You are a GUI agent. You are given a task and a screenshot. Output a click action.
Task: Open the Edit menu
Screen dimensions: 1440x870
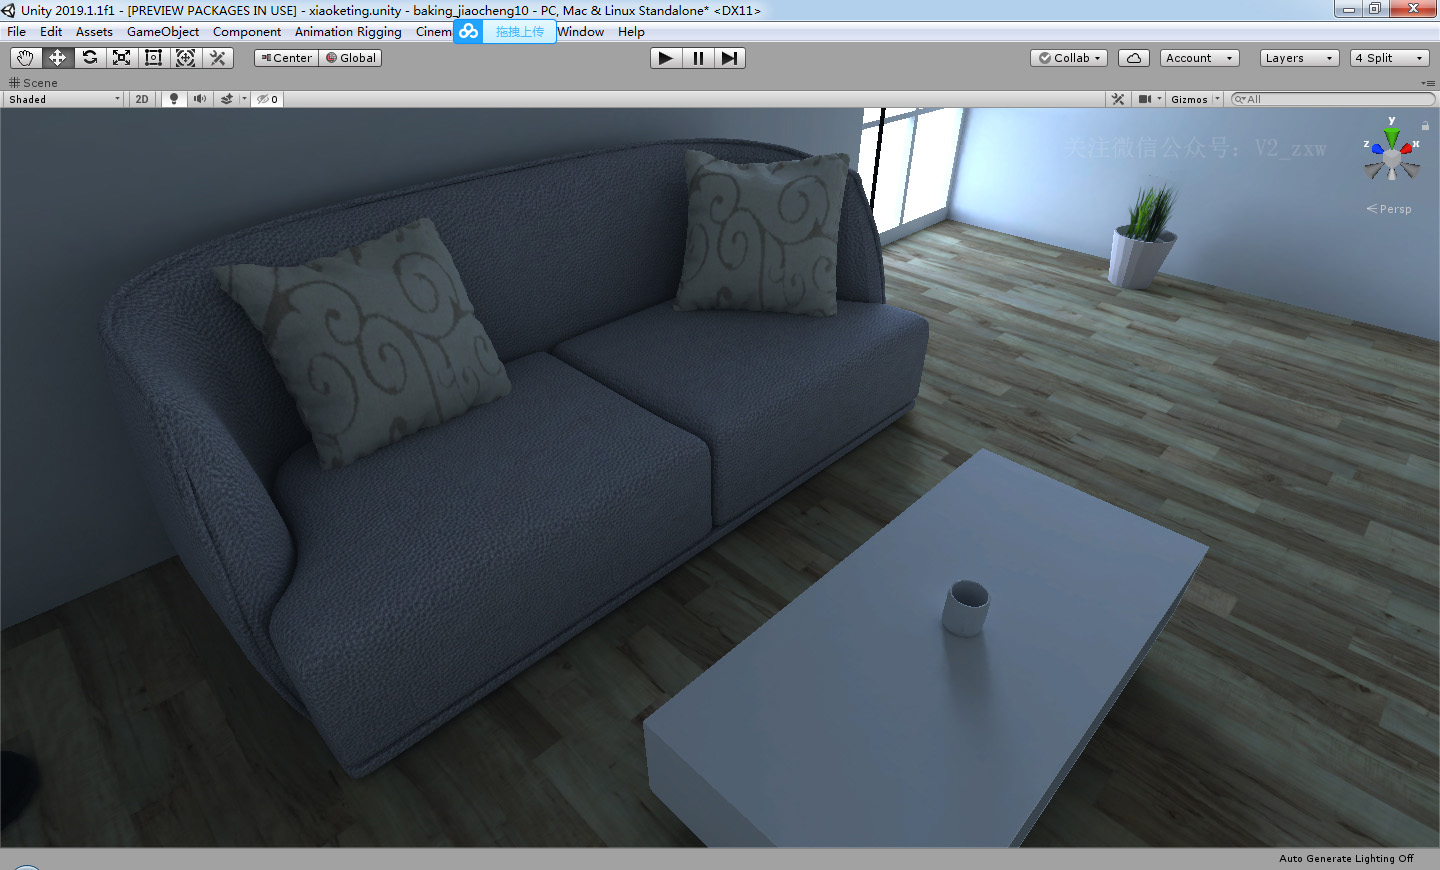(51, 32)
